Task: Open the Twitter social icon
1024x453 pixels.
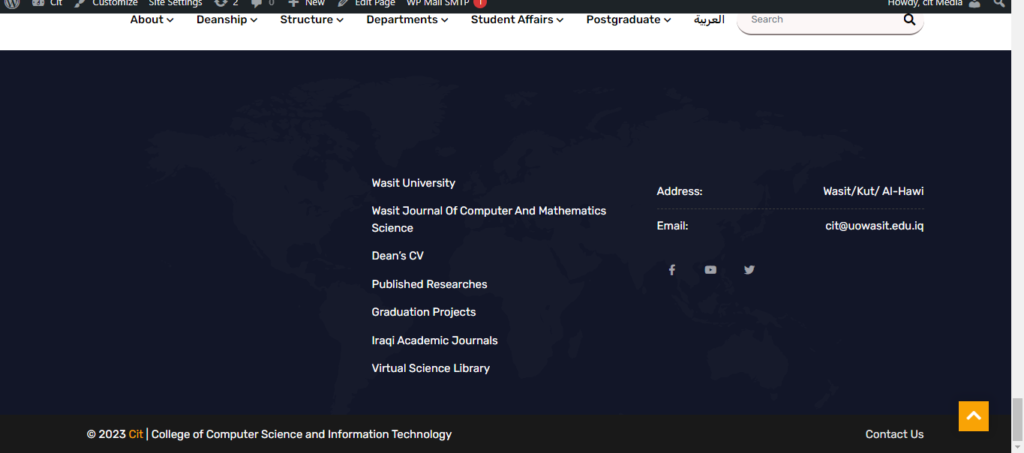Action: pos(749,270)
